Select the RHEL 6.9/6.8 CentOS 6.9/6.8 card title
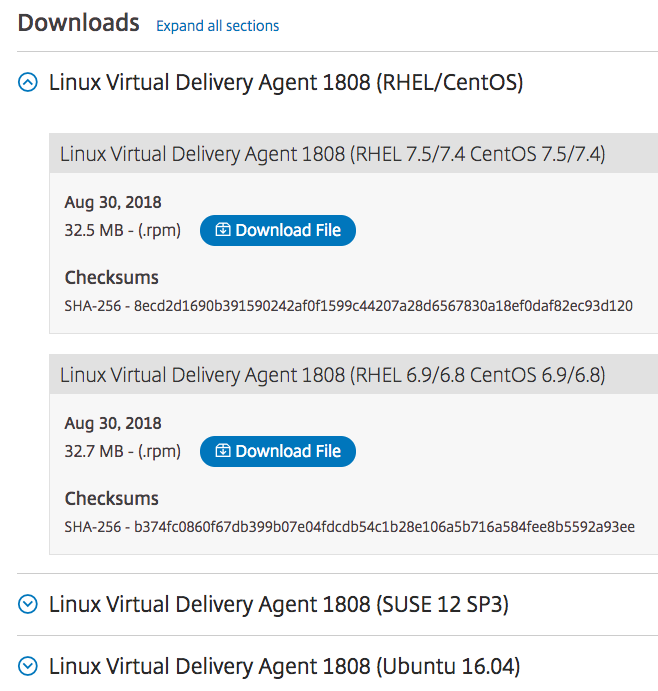 pos(333,375)
